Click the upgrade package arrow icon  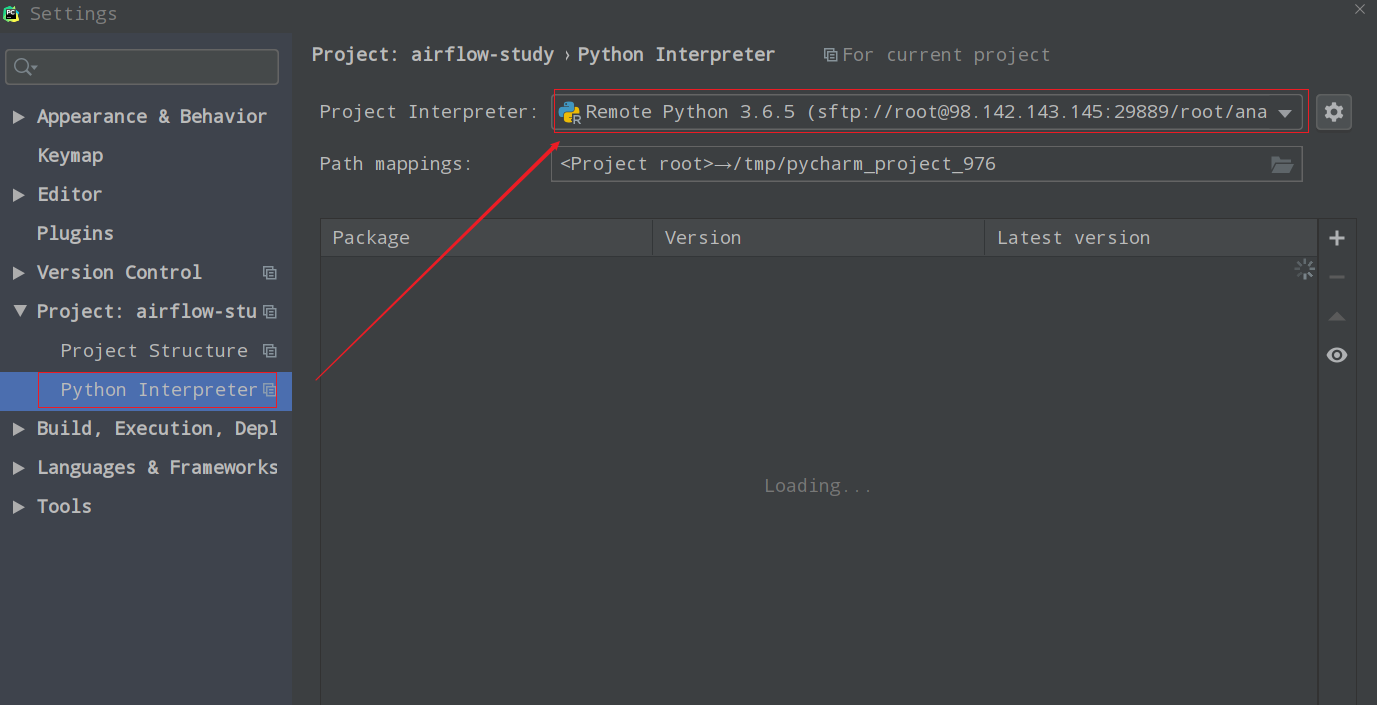[x=1337, y=317]
